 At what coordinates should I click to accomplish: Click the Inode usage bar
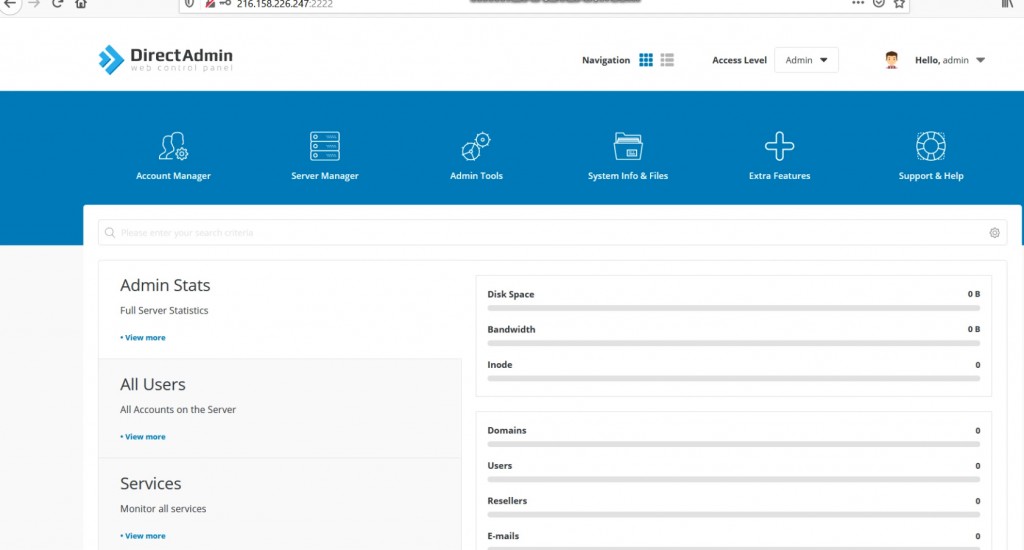pos(733,379)
